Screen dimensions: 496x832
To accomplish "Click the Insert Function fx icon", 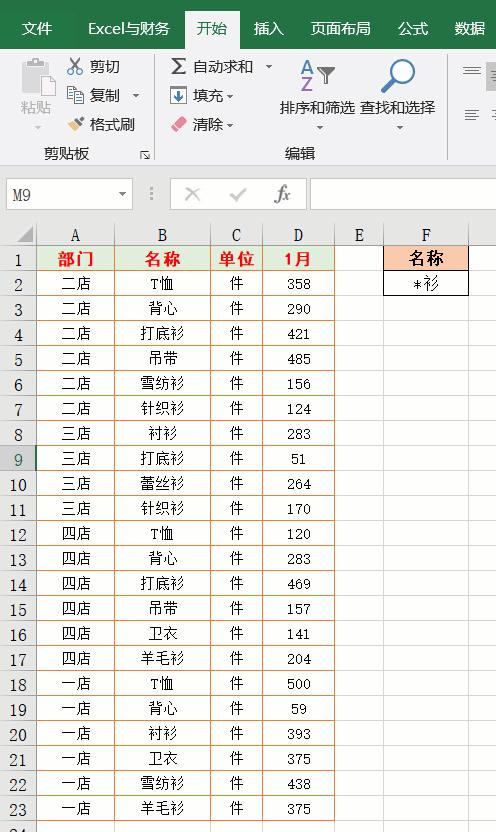I will [x=282, y=194].
